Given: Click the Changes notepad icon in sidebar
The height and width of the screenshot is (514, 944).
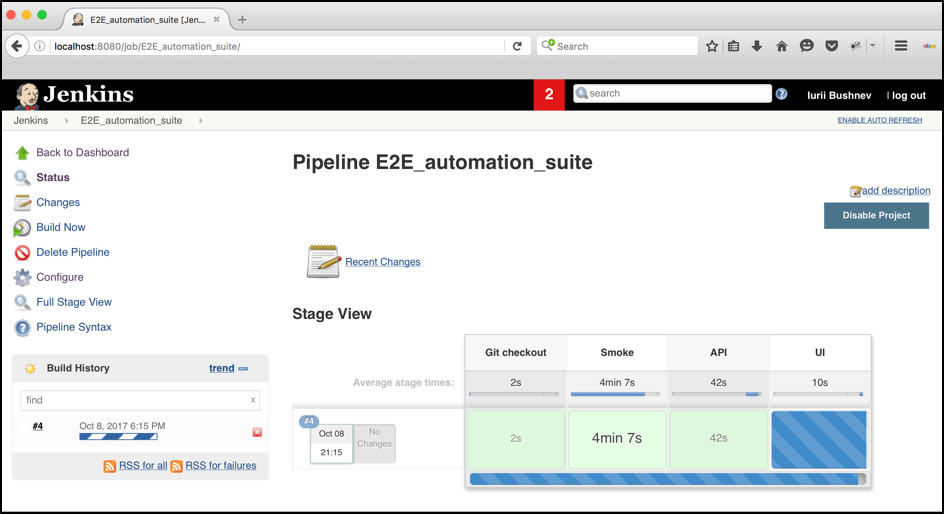Looking at the screenshot, I should click(x=22, y=203).
